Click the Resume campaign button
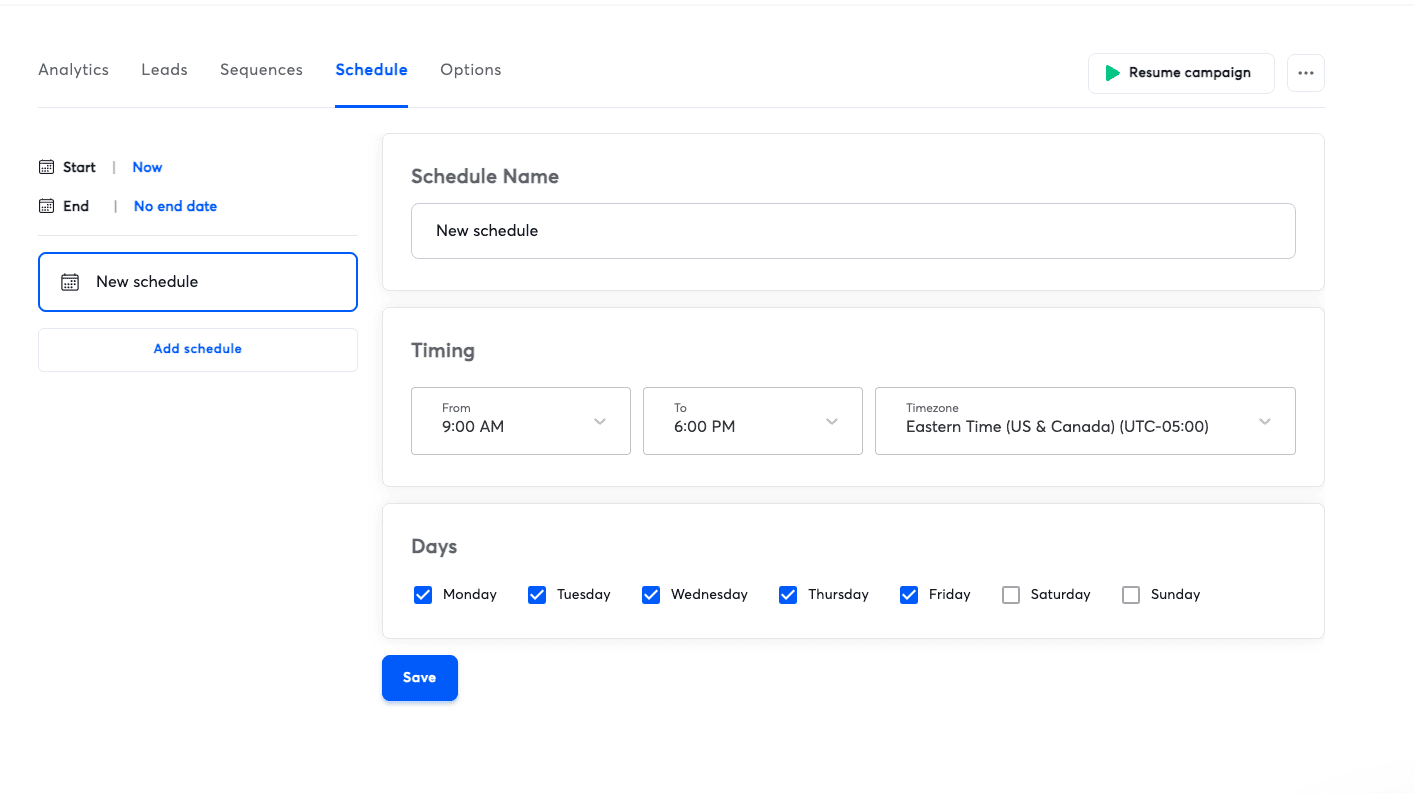Viewport: 1414px width, 794px height. 1181,73
